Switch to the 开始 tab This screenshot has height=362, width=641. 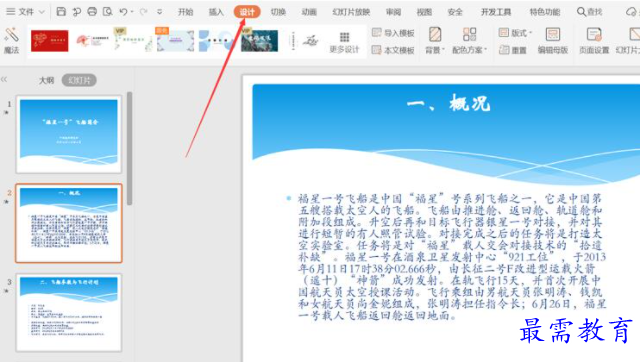(x=185, y=12)
